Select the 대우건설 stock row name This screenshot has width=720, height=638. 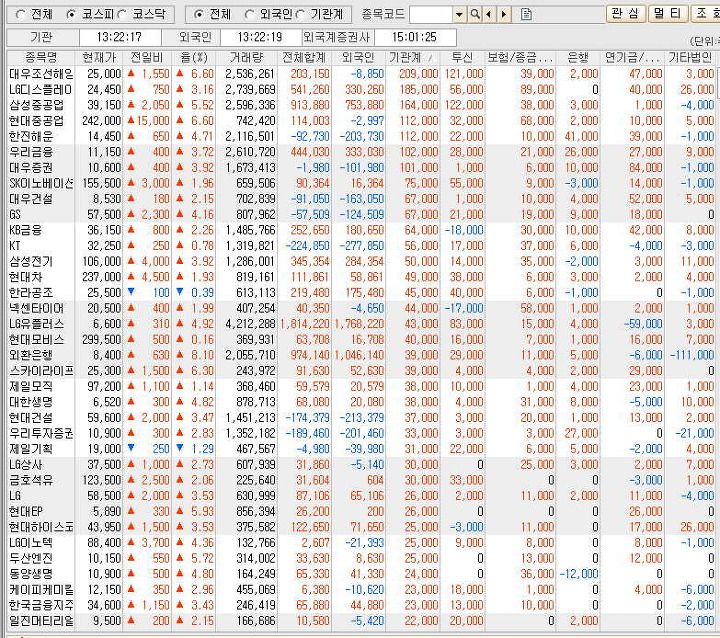tap(31, 199)
